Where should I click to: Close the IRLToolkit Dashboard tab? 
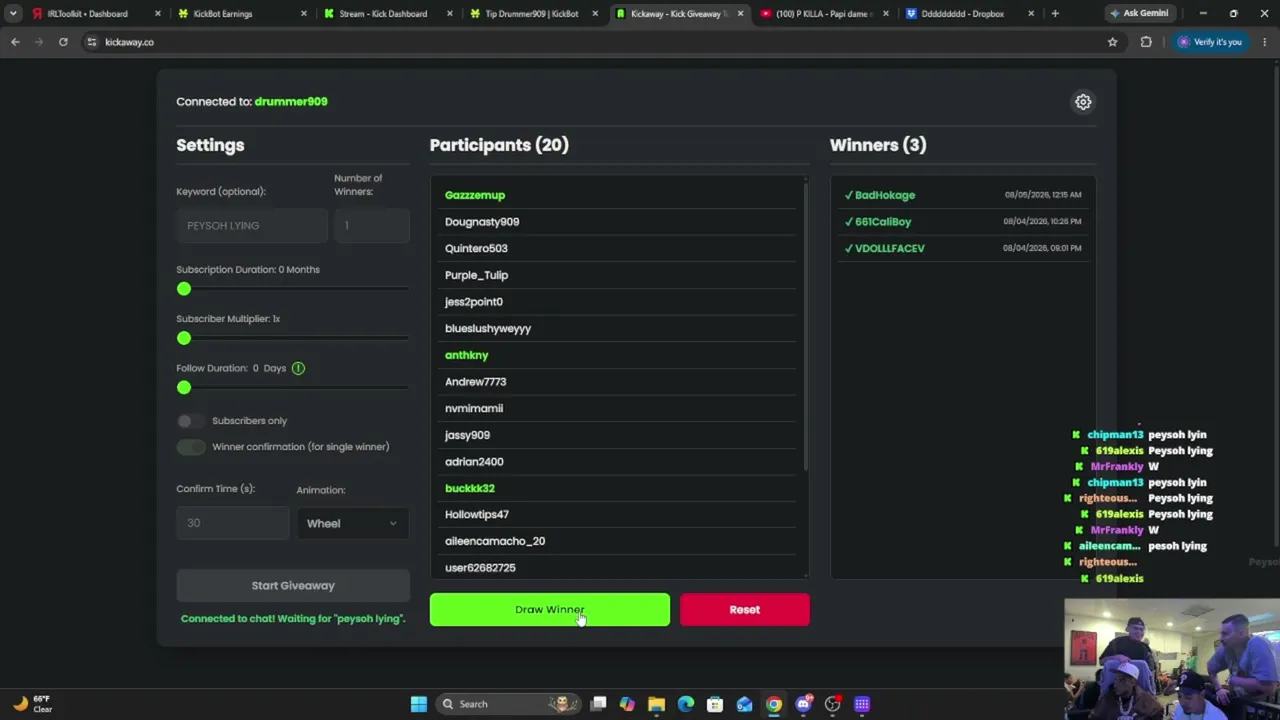coord(158,14)
